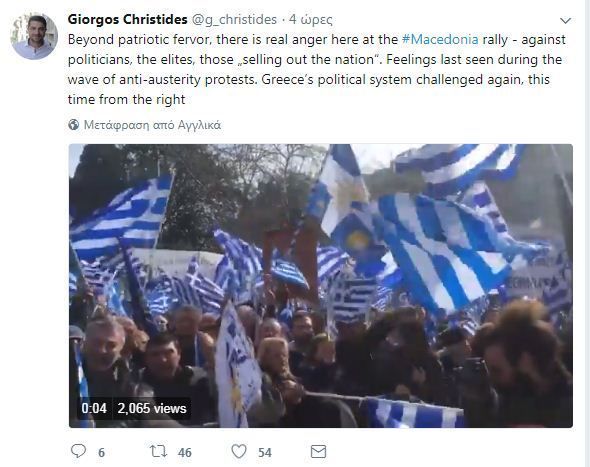This screenshot has width=590, height=467.
Task: Open the @g_christides handle
Action: pos(234,20)
